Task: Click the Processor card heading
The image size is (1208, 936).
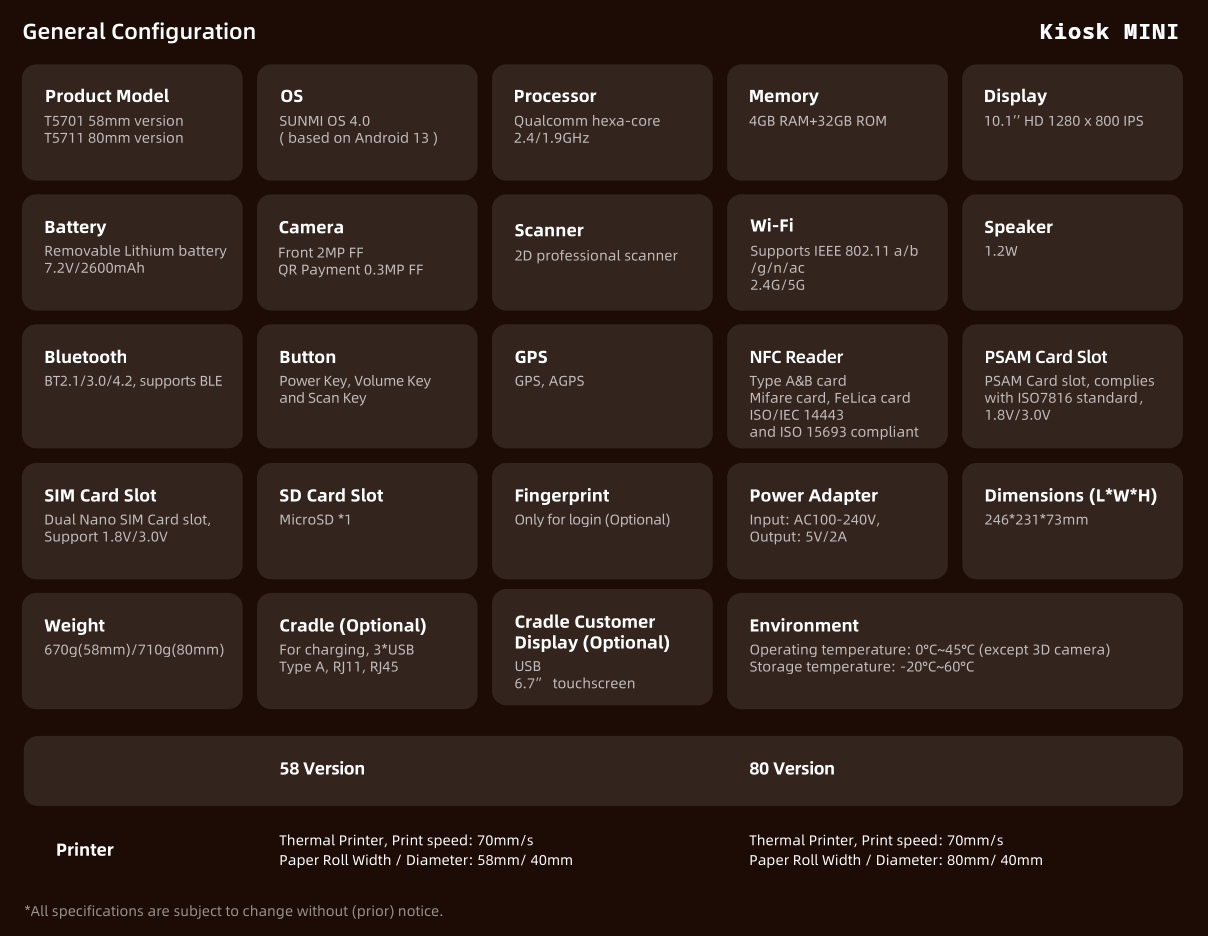Action: pos(555,96)
